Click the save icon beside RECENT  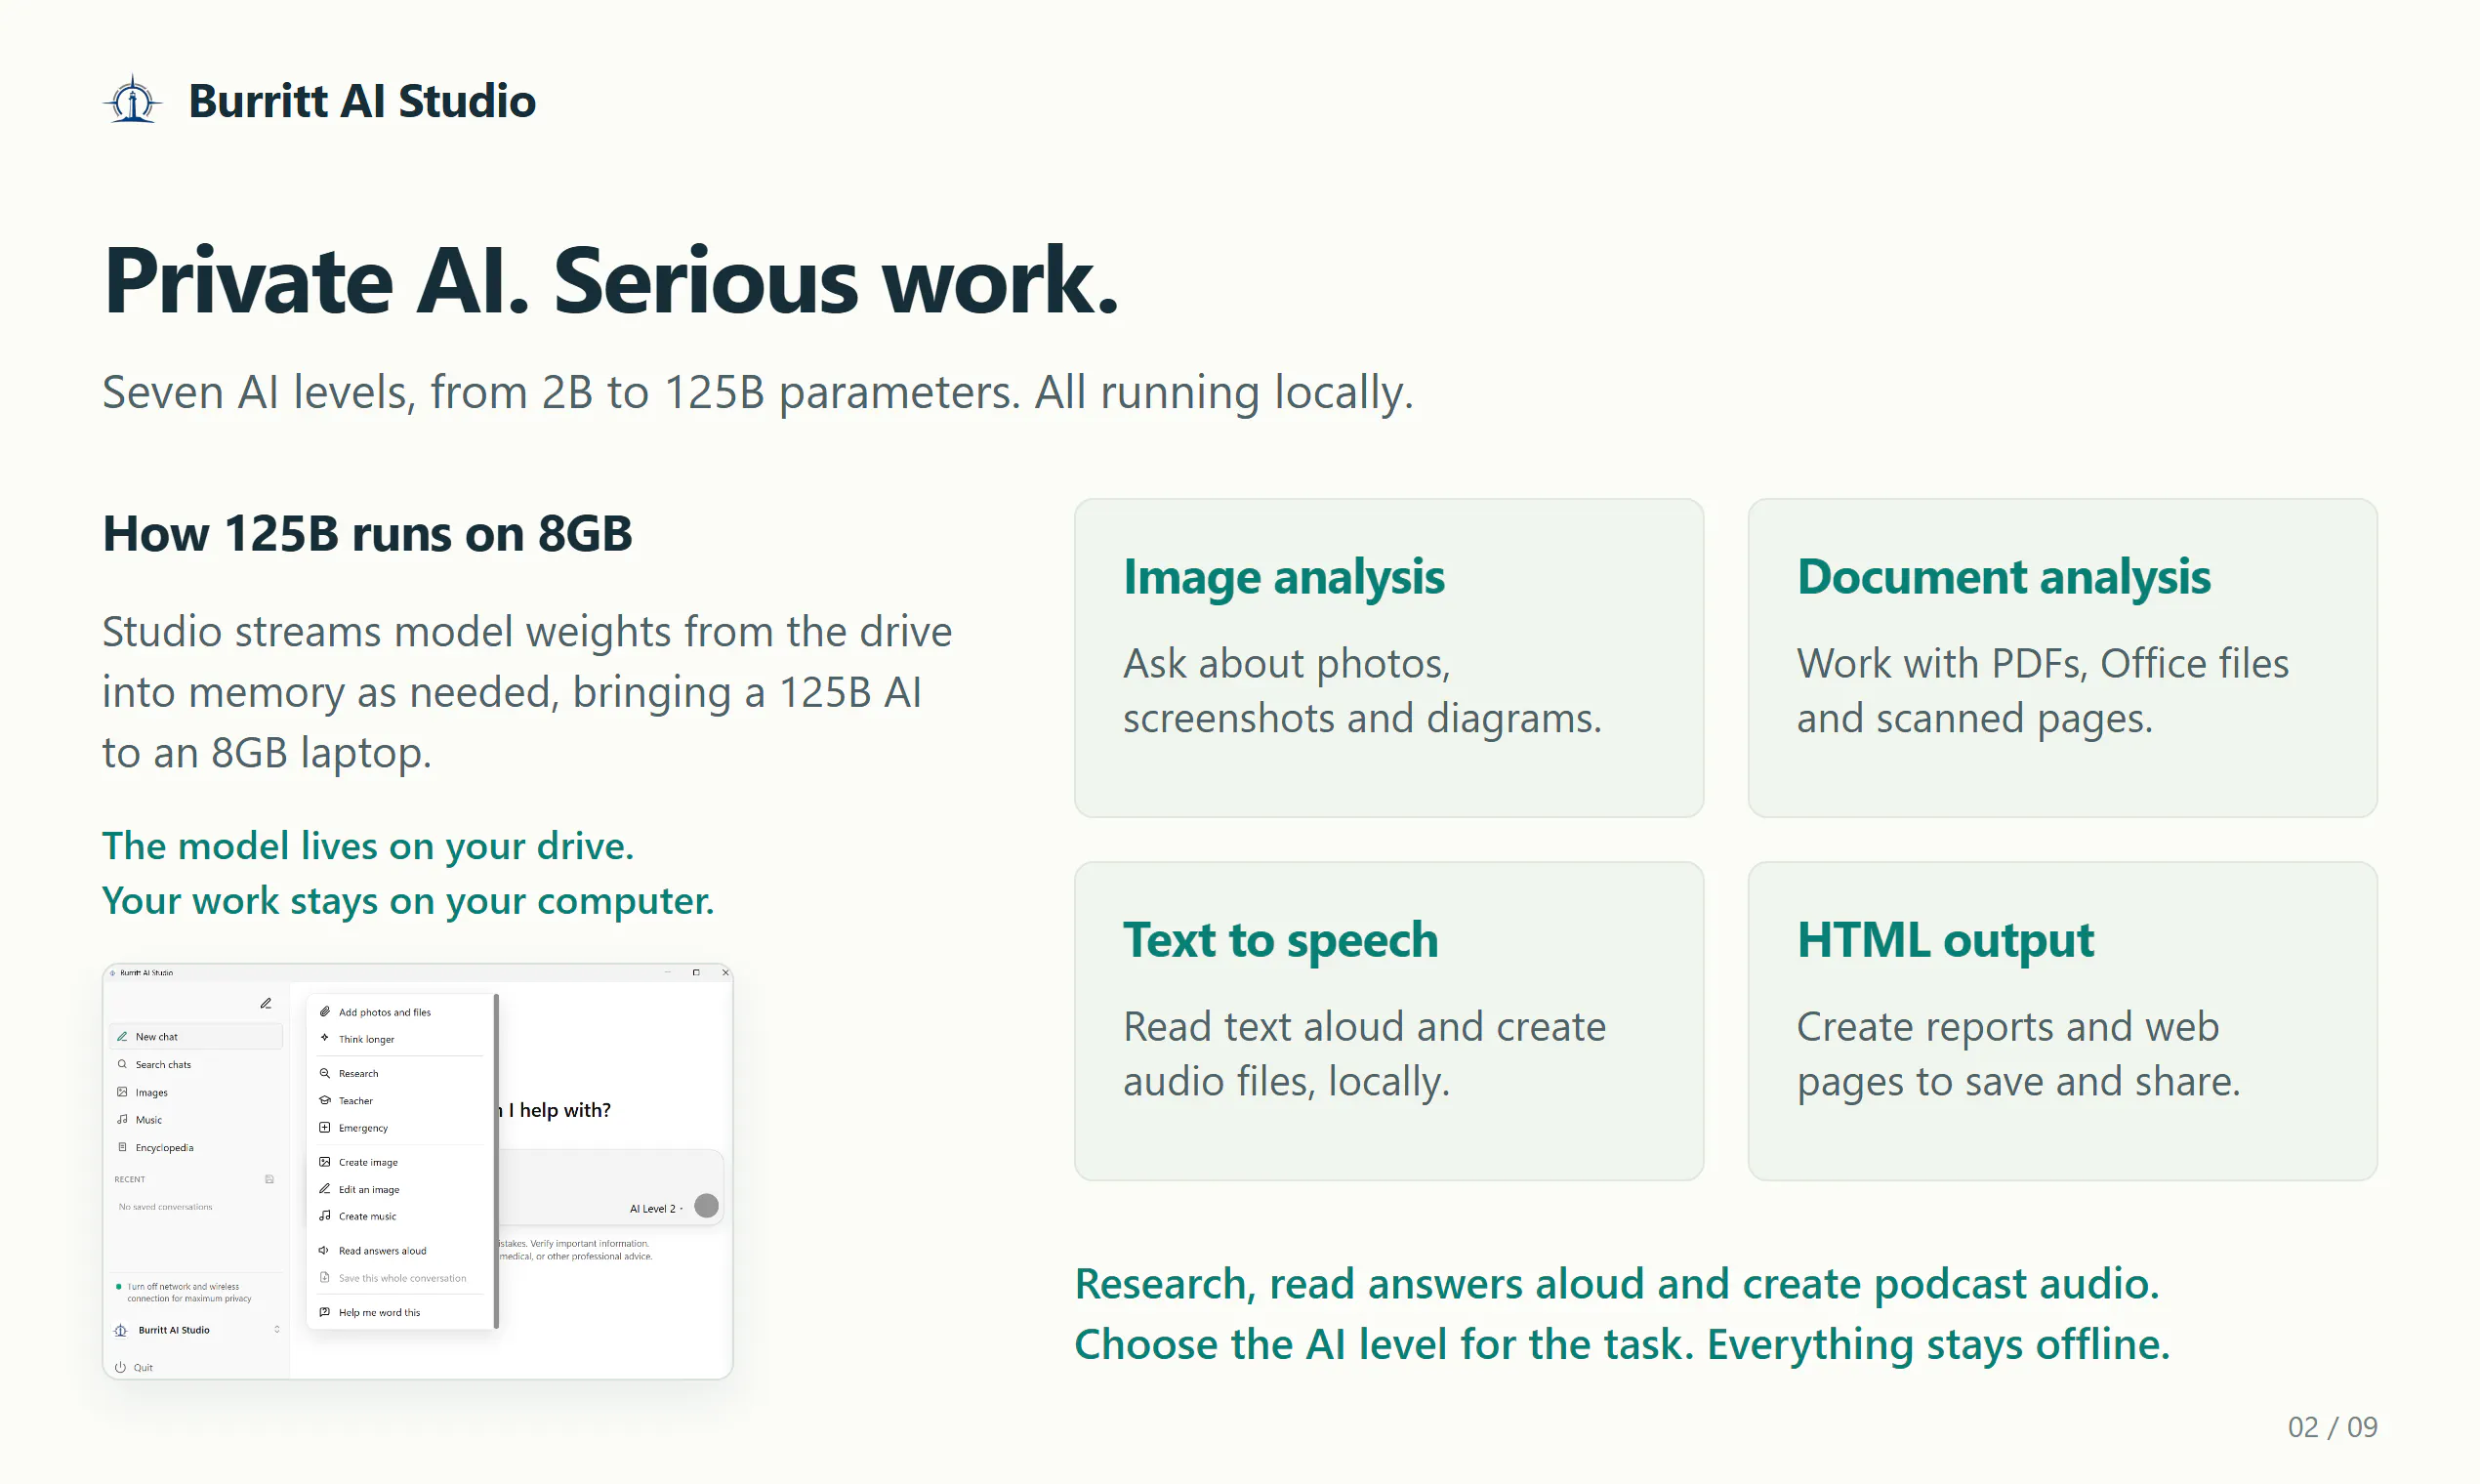pos(269,1179)
